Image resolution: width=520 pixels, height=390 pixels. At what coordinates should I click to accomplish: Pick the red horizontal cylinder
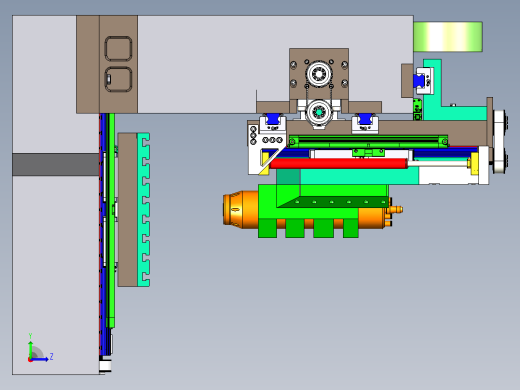[x=338, y=163]
